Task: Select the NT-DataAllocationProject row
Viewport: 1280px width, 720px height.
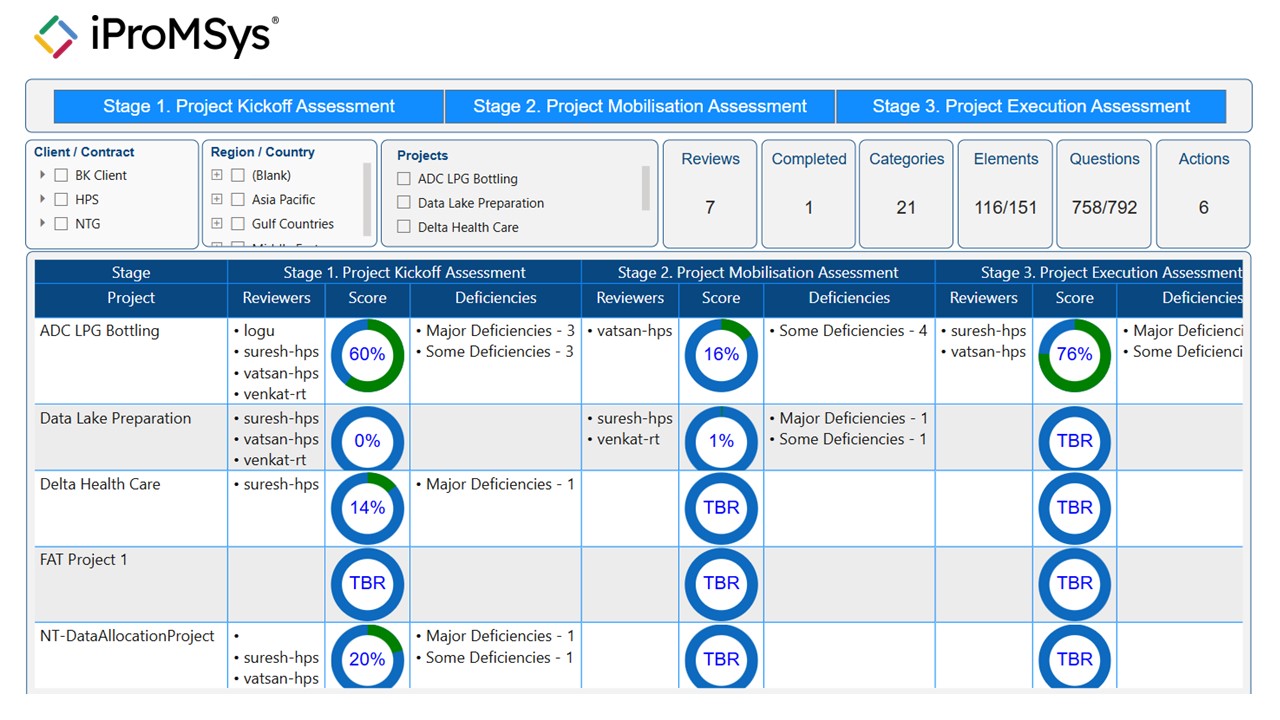Action: click(x=638, y=656)
